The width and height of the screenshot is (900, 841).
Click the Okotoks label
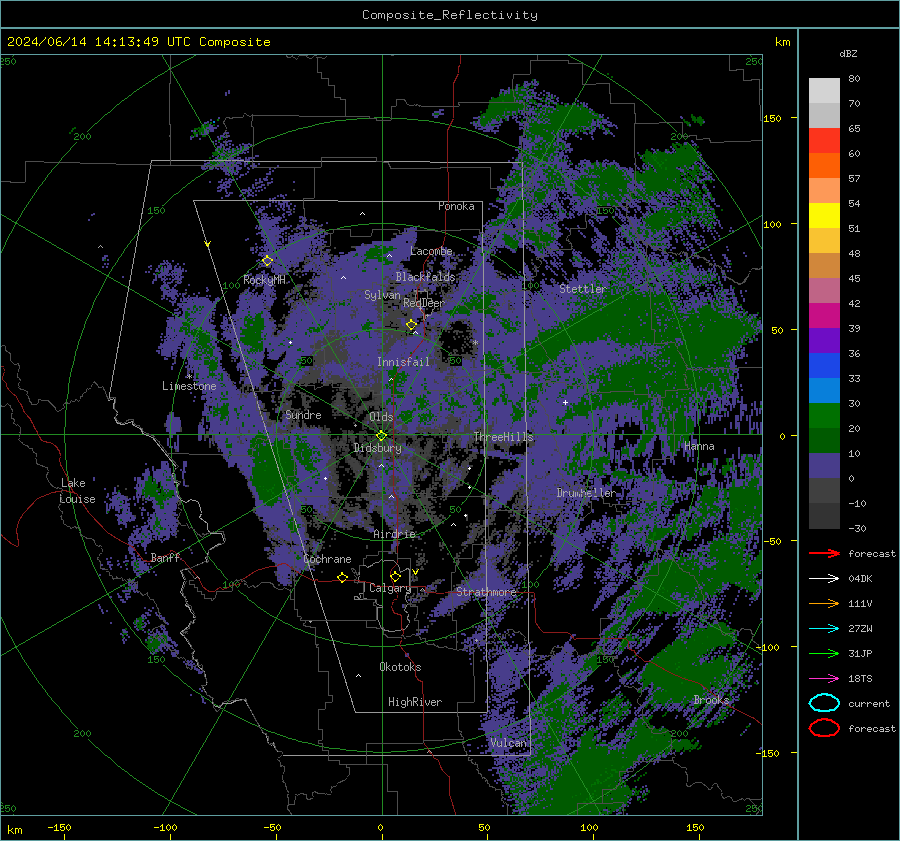click(400, 667)
